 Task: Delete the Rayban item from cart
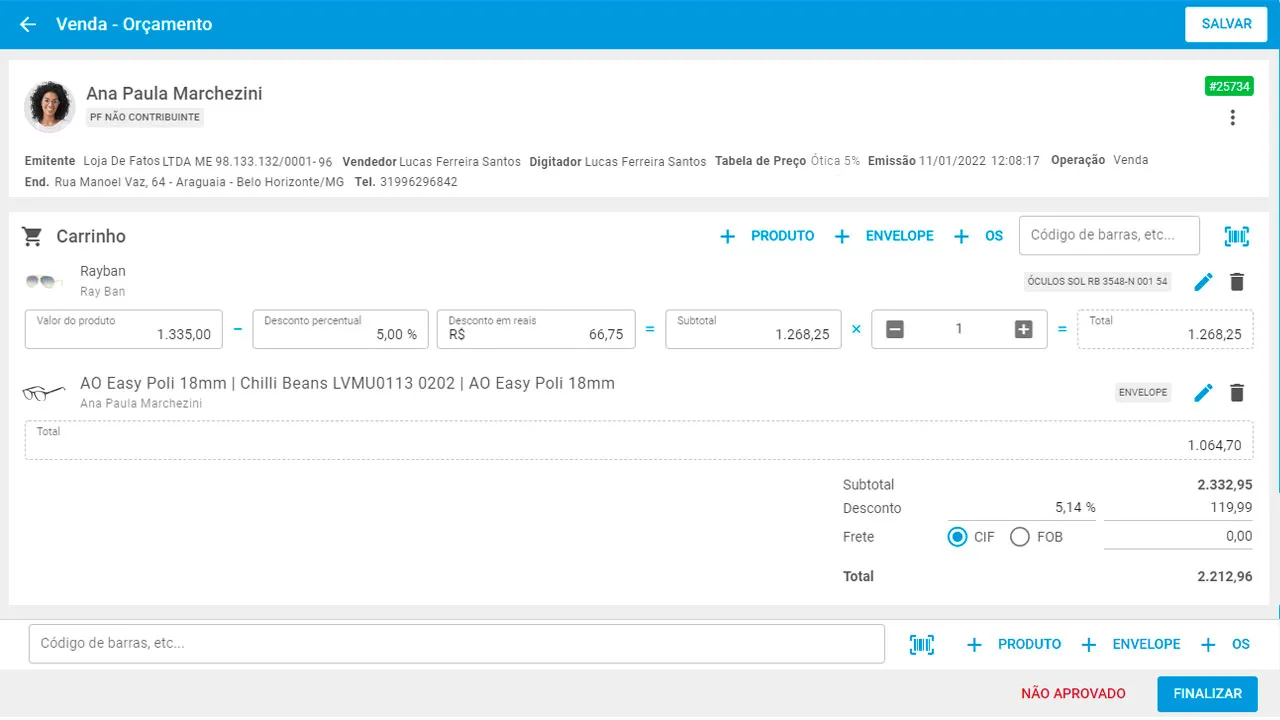pos(1237,282)
